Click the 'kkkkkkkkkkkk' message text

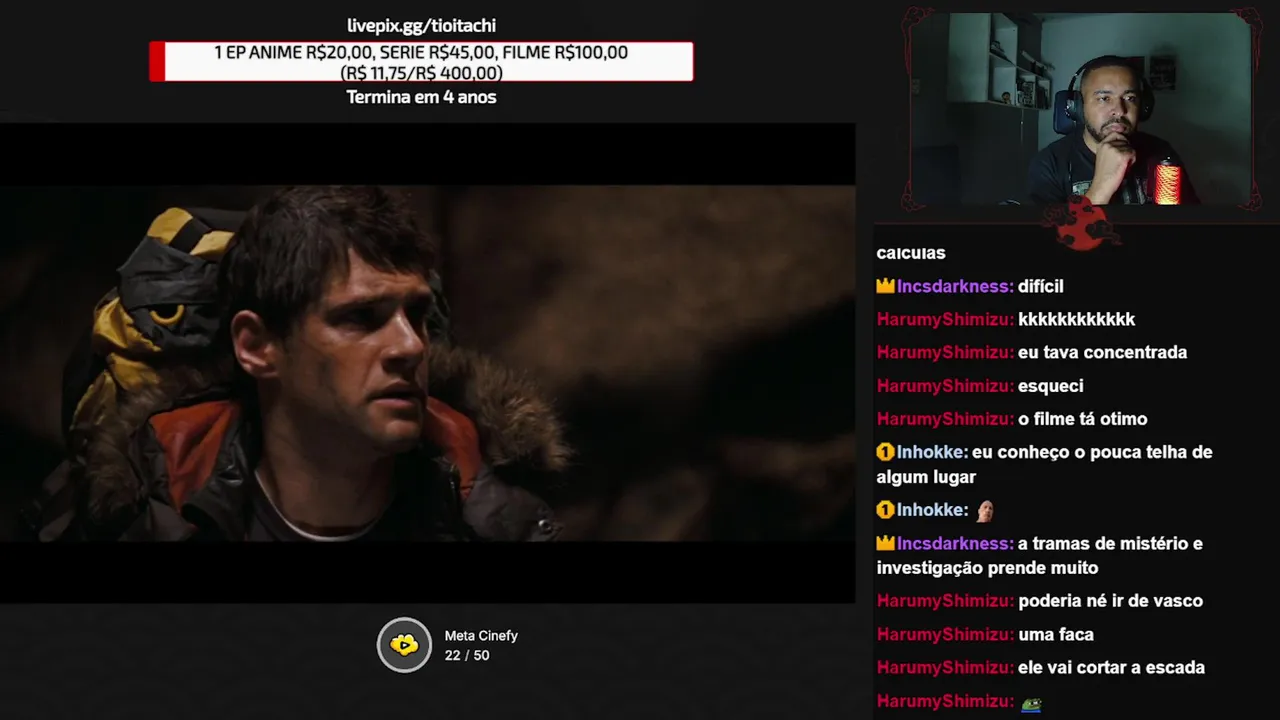click(1076, 319)
